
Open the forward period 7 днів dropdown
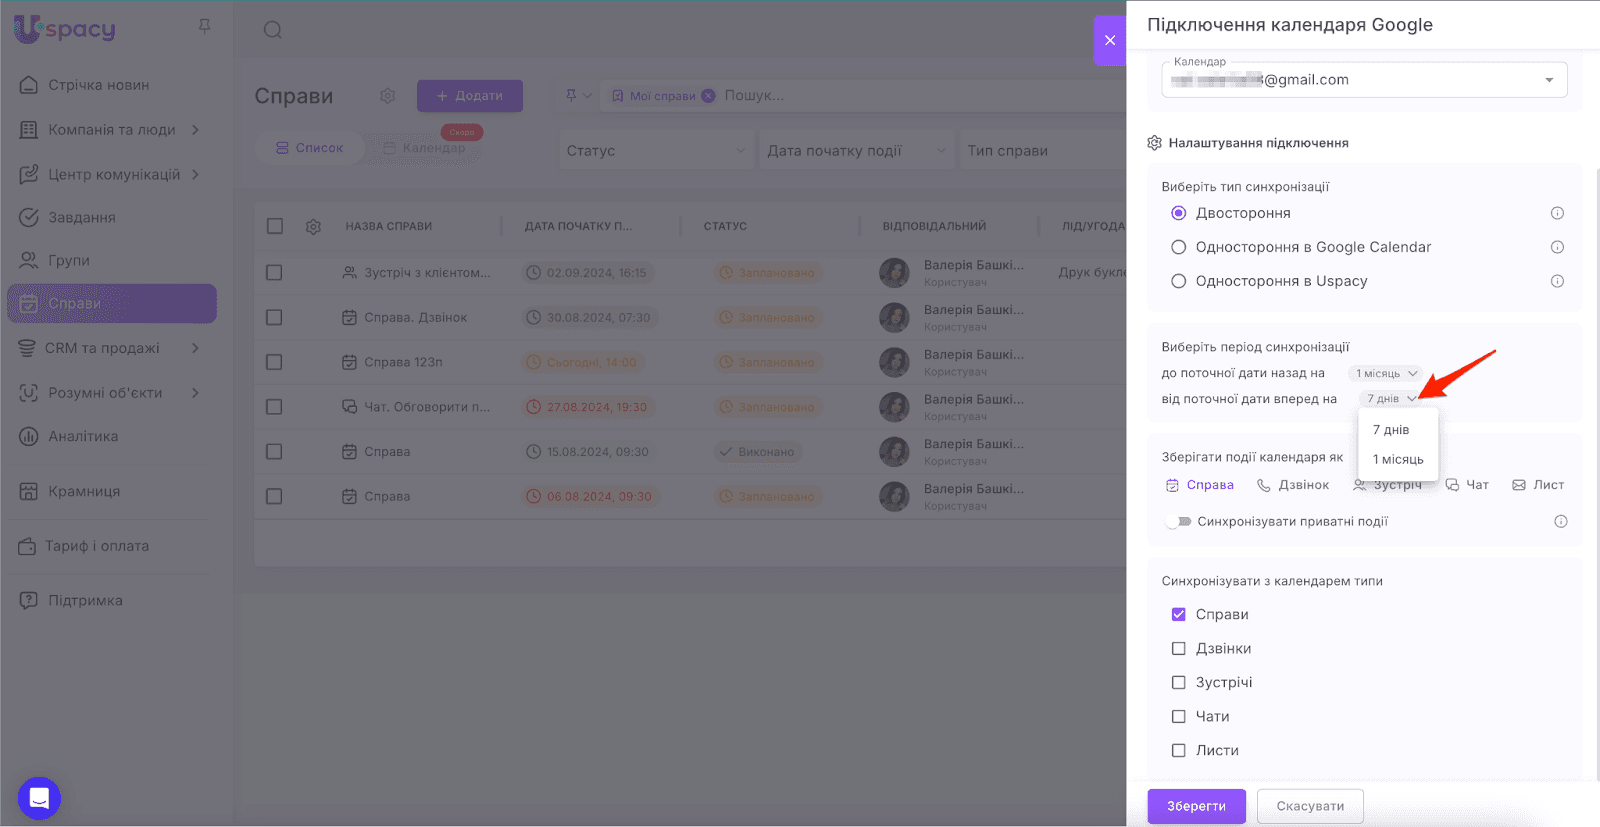(1391, 399)
